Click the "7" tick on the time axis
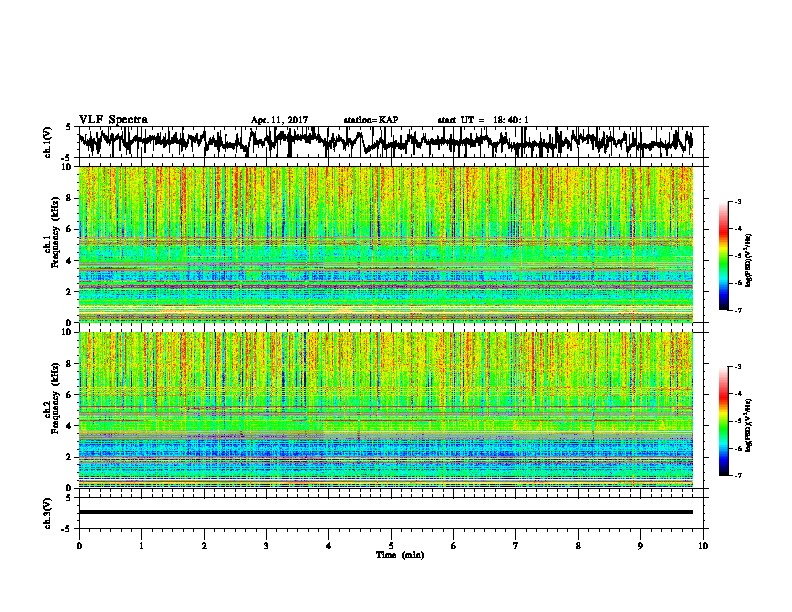 516,546
